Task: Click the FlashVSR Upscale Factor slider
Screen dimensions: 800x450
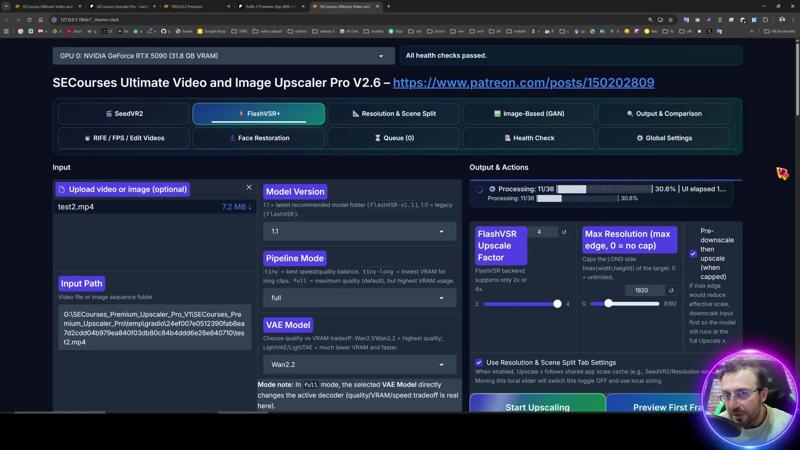Action: (x=522, y=304)
